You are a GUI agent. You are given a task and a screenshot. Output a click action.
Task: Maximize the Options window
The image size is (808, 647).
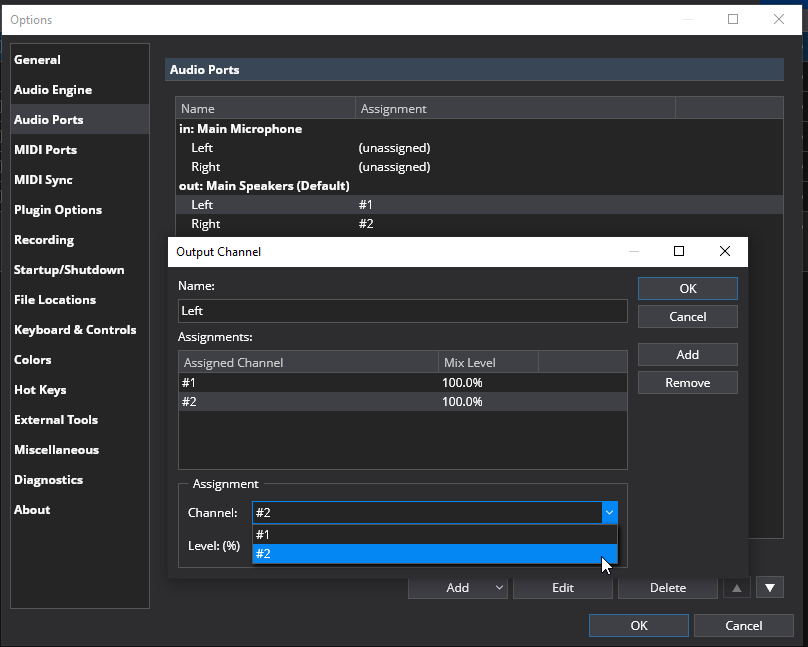click(733, 20)
